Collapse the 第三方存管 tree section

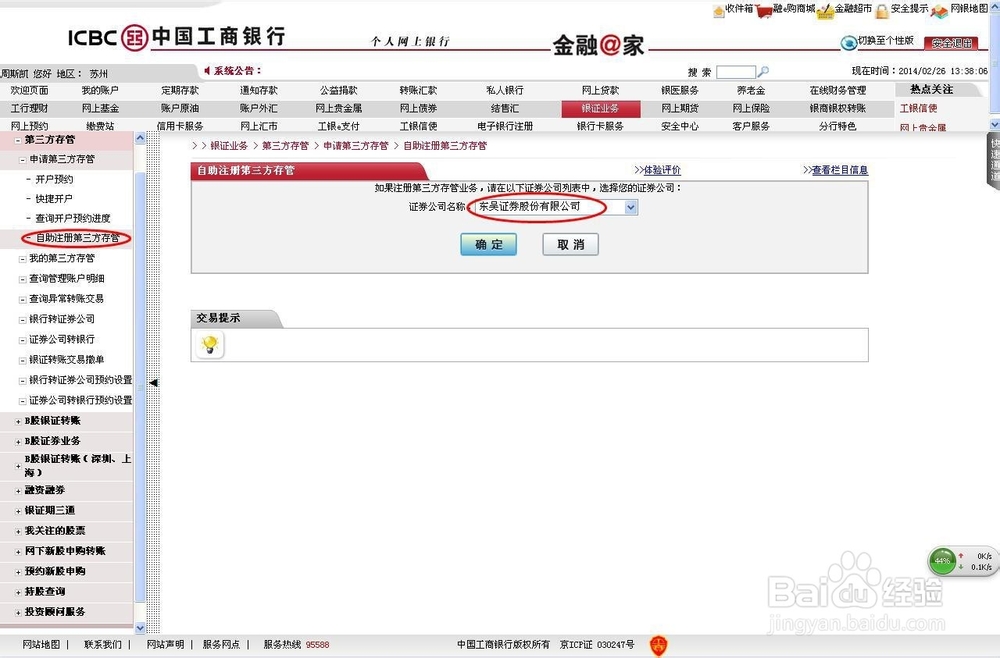point(18,140)
